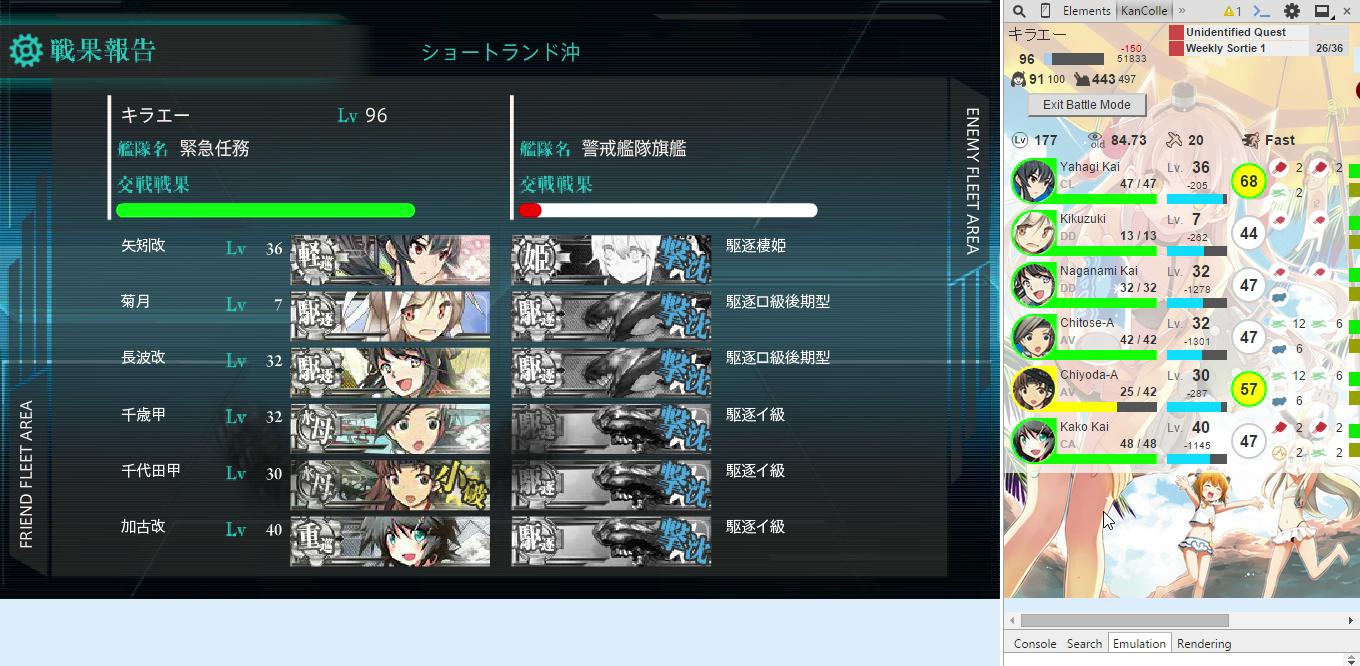The height and width of the screenshot is (666, 1360).
Task: Click the fighter power airplane icon
Action: click(x=1174, y=140)
